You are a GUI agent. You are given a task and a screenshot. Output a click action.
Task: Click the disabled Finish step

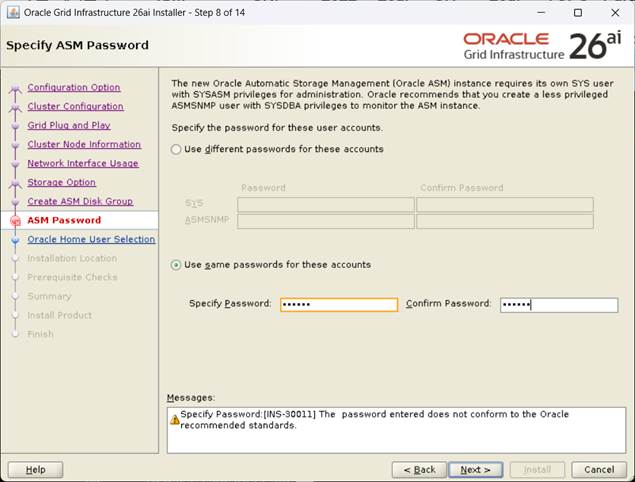tap(40, 335)
